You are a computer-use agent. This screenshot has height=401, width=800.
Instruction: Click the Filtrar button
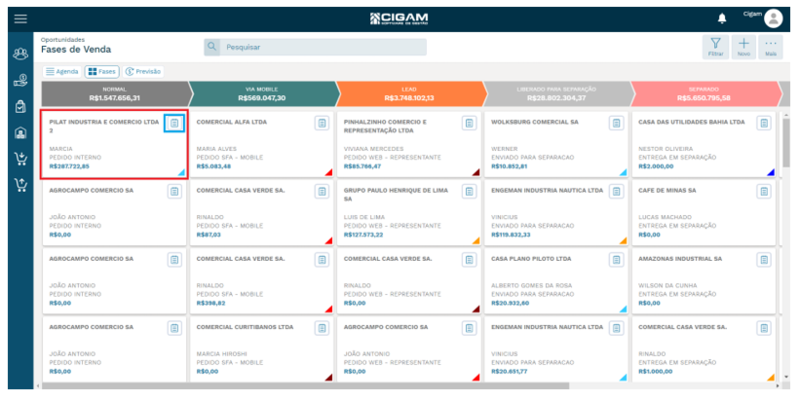(715, 47)
